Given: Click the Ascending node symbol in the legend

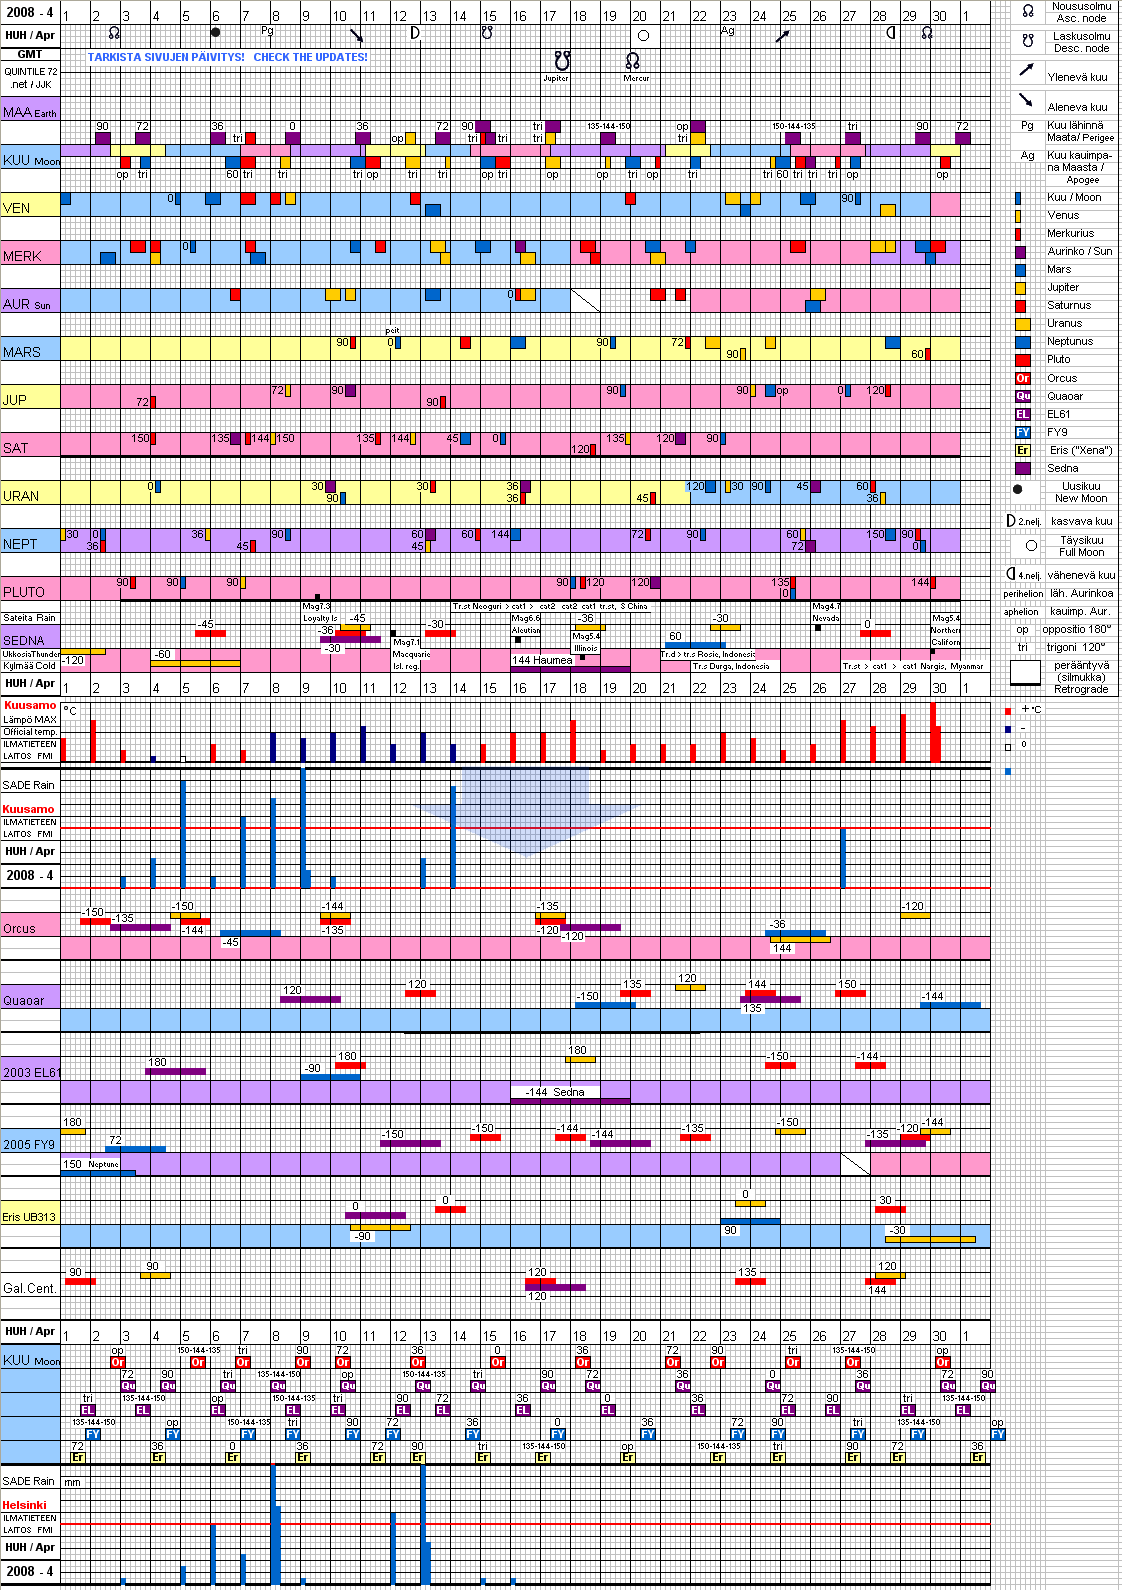Looking at the screenshot, I should click(1027, 11).
